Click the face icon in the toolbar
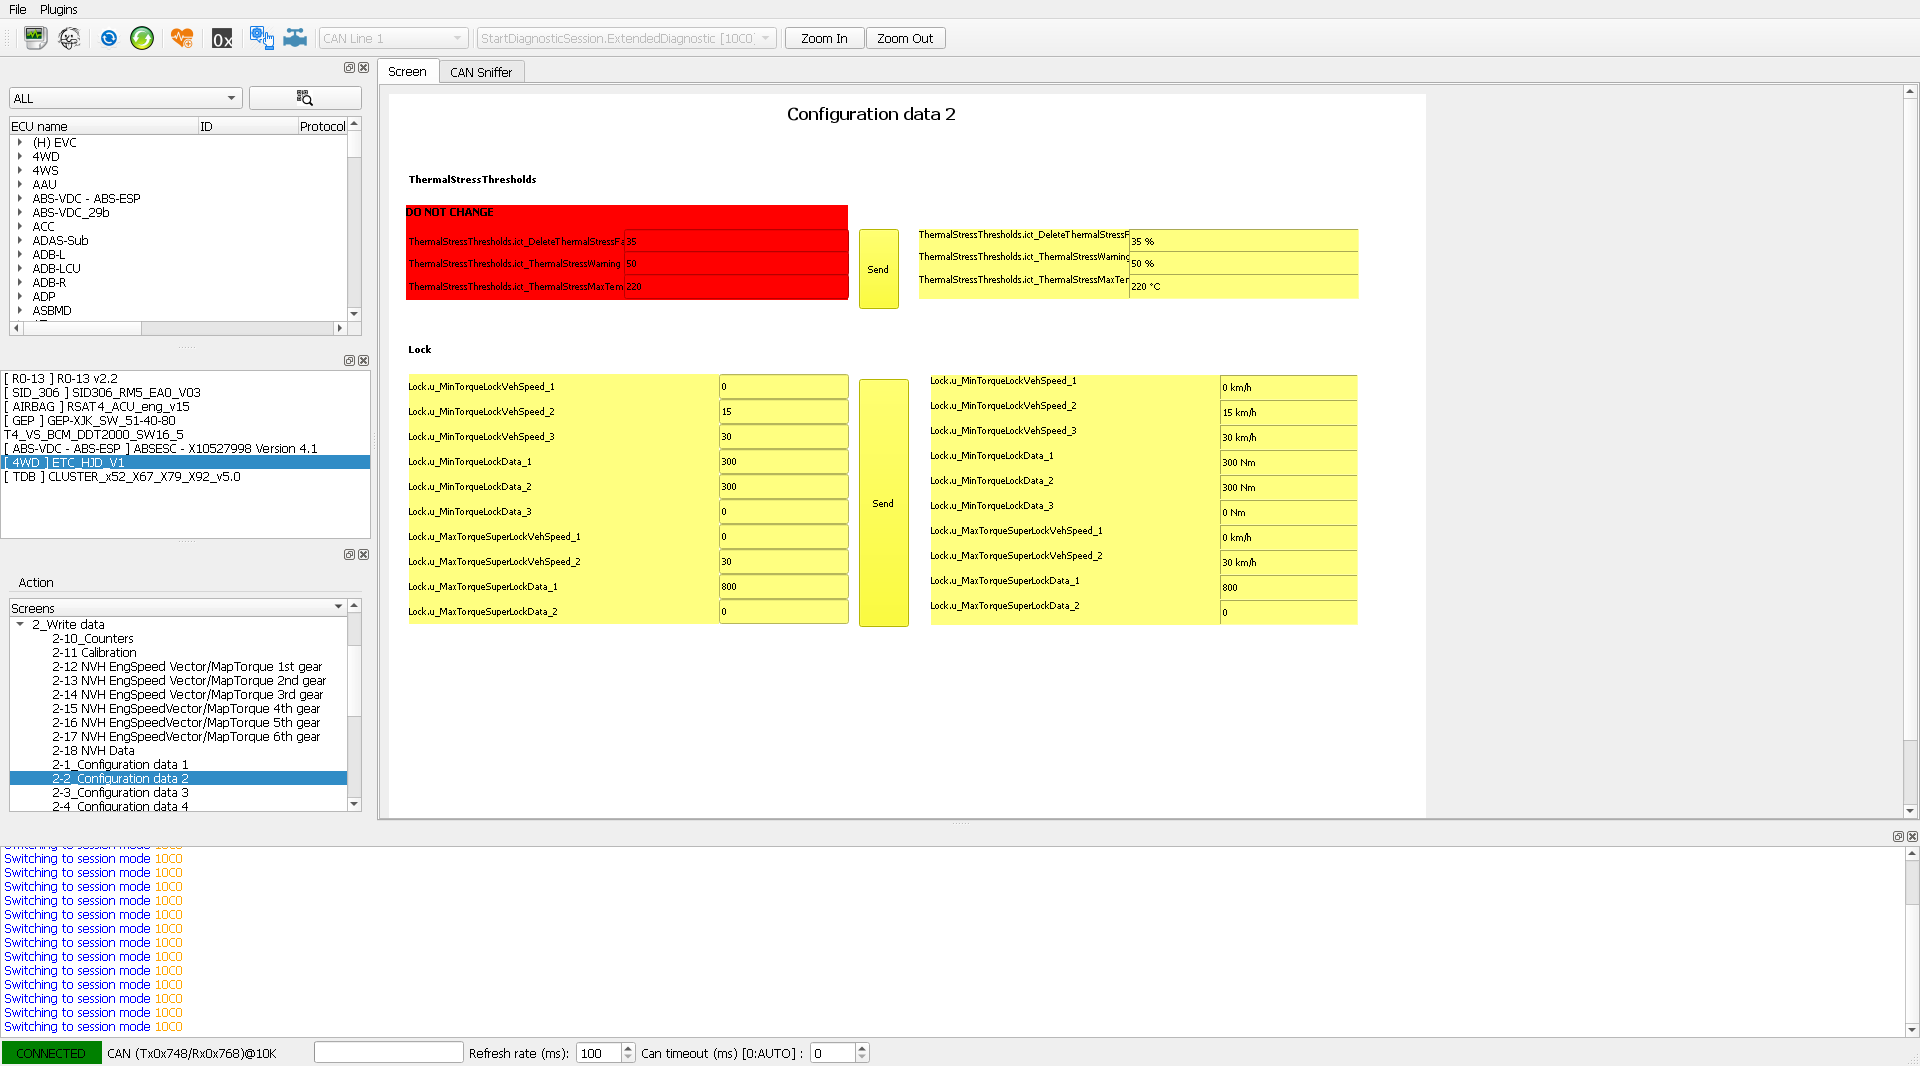Viewport: 1920px width, 1066px height. click(69, 38)
